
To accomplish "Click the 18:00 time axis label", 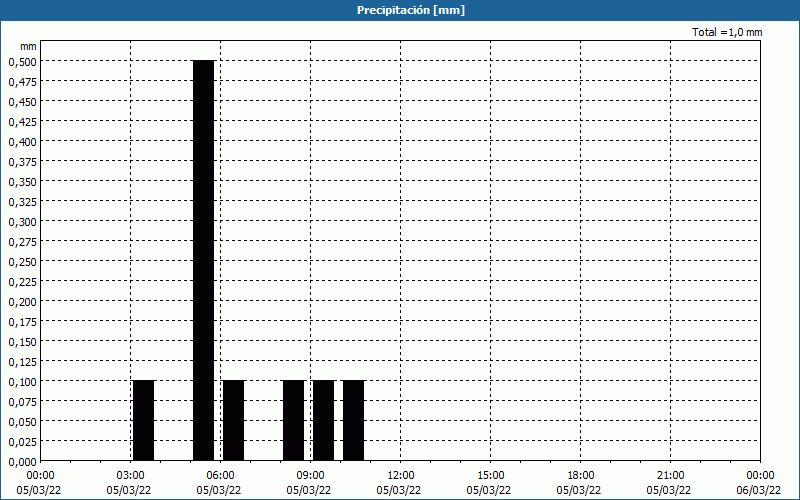I will (x=581, y=476).
